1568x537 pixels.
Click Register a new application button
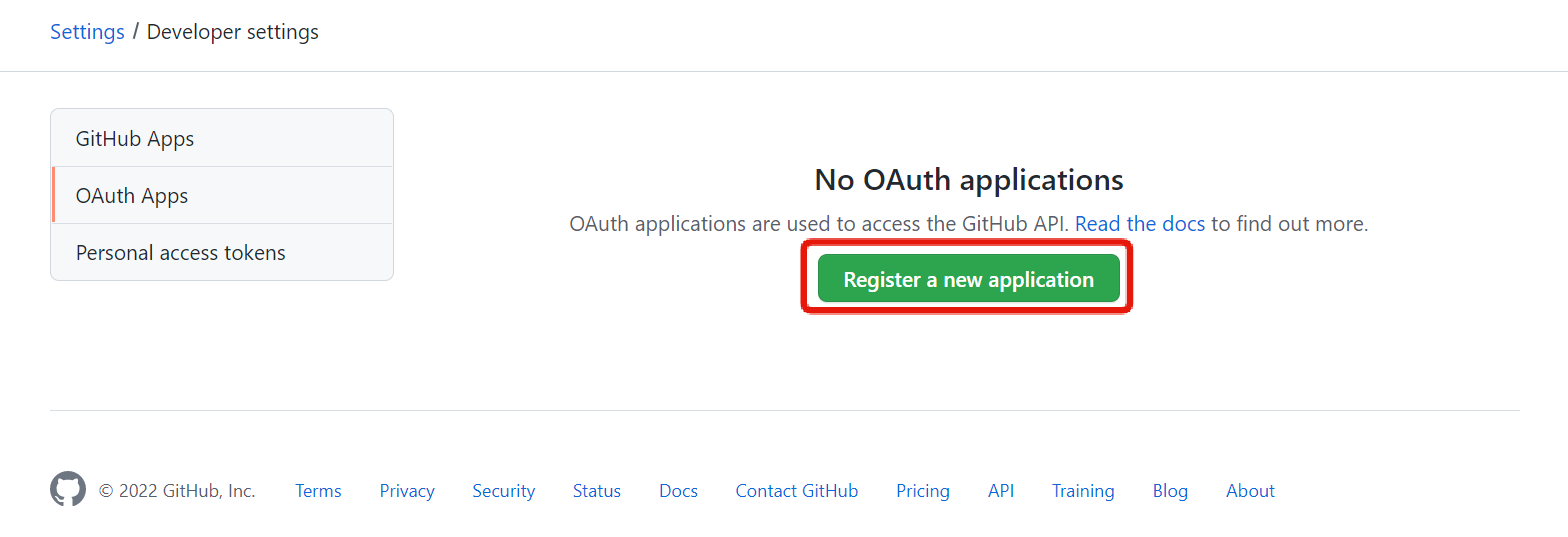pyautogui.click(x=968, y=278)
